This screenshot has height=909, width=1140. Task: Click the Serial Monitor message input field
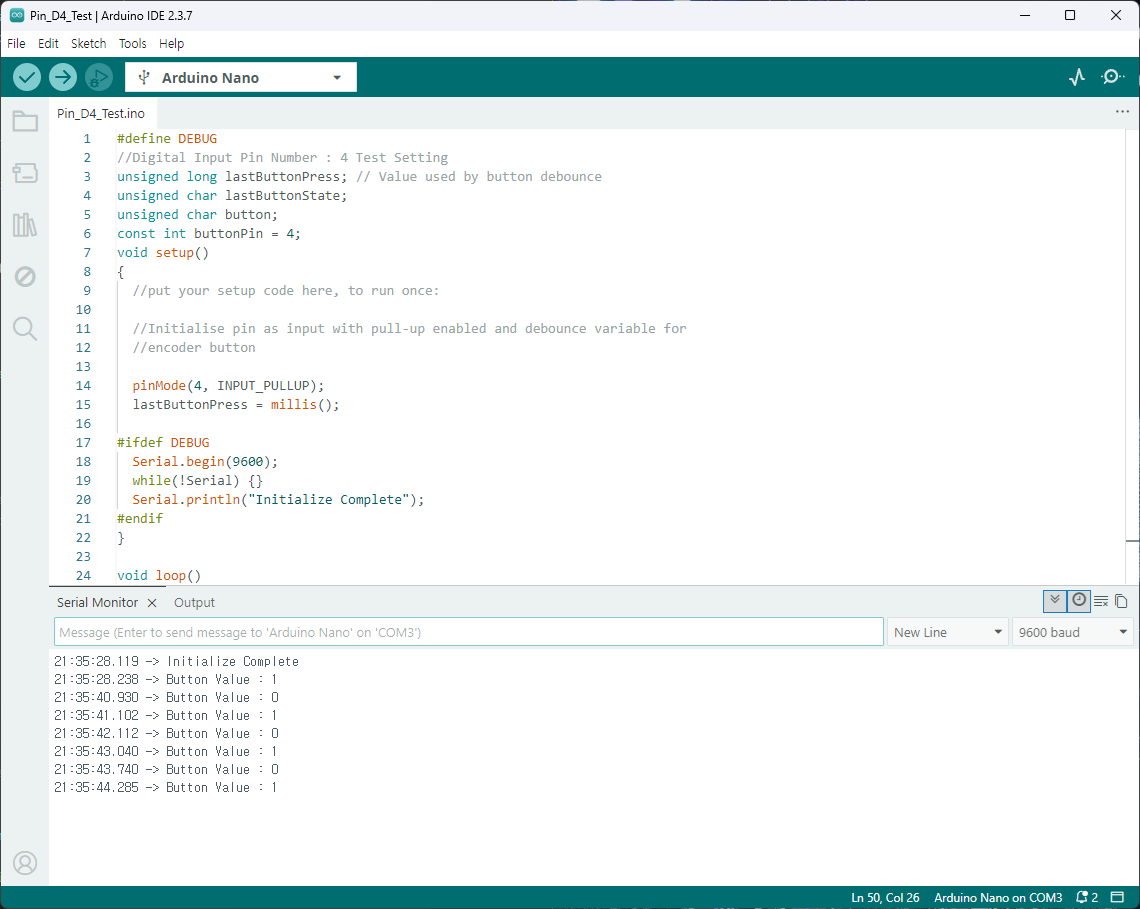(x=469, y=632)
